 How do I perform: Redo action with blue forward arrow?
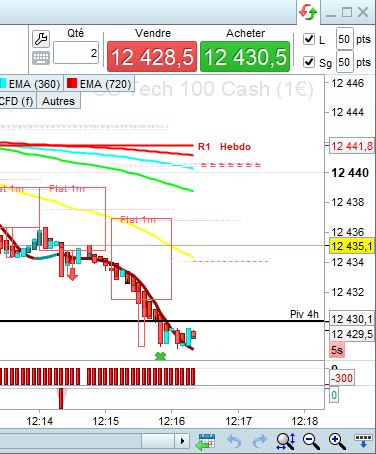coord(260,441)
